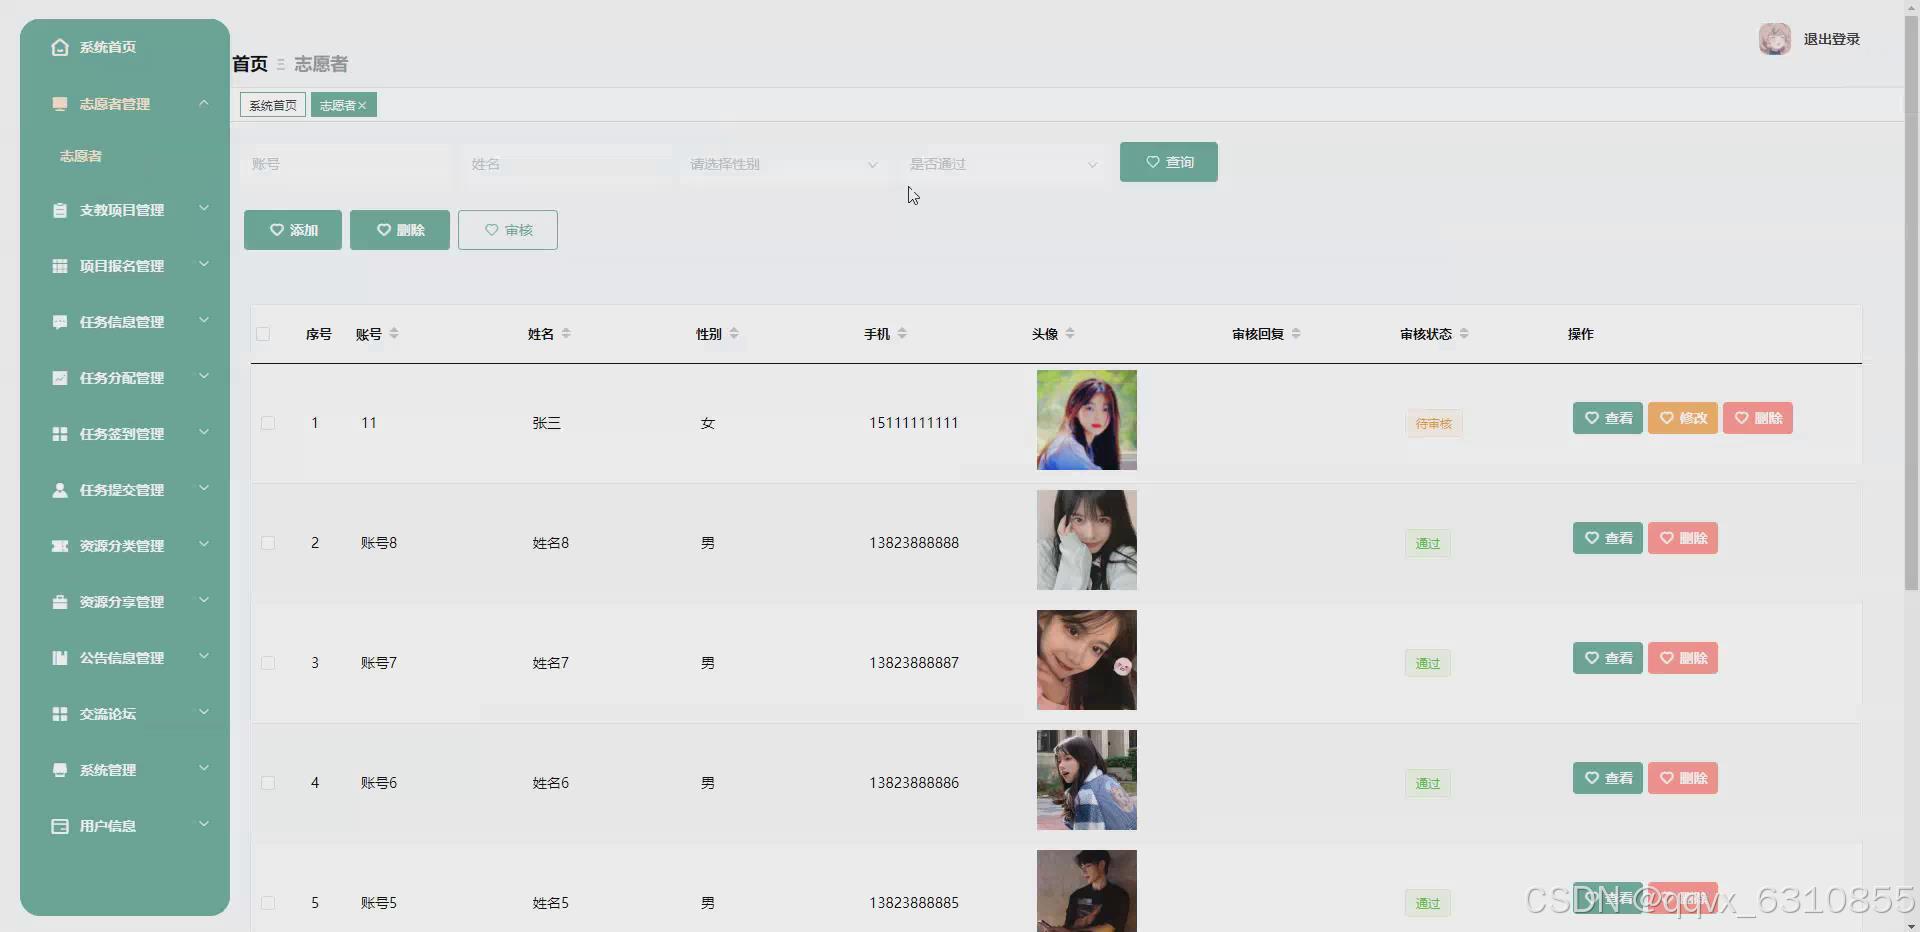Click the 审核 button
This screenshot has height=932, width=1920.
pos(508,230)
